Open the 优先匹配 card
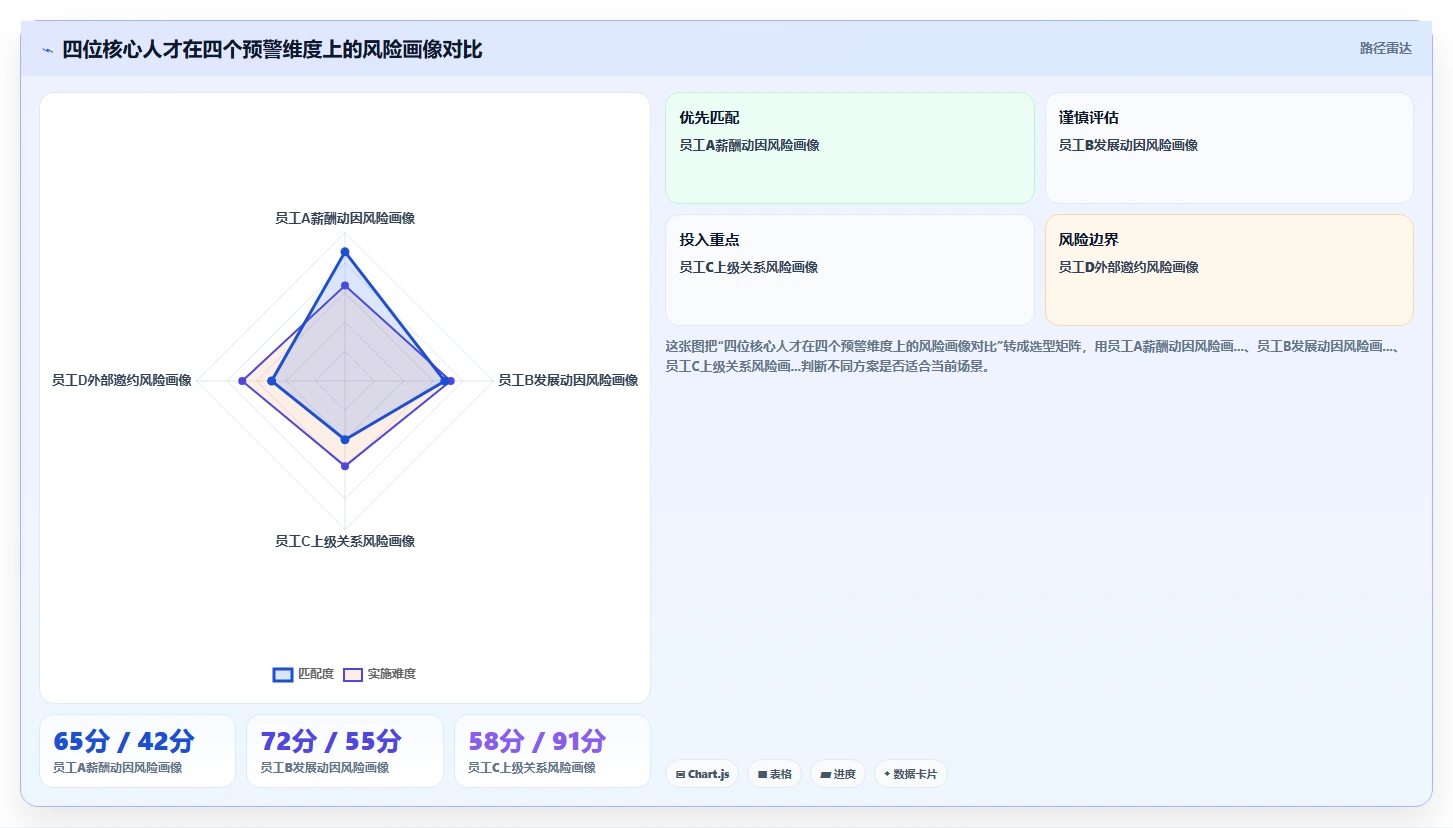 [x=850, y=148]
